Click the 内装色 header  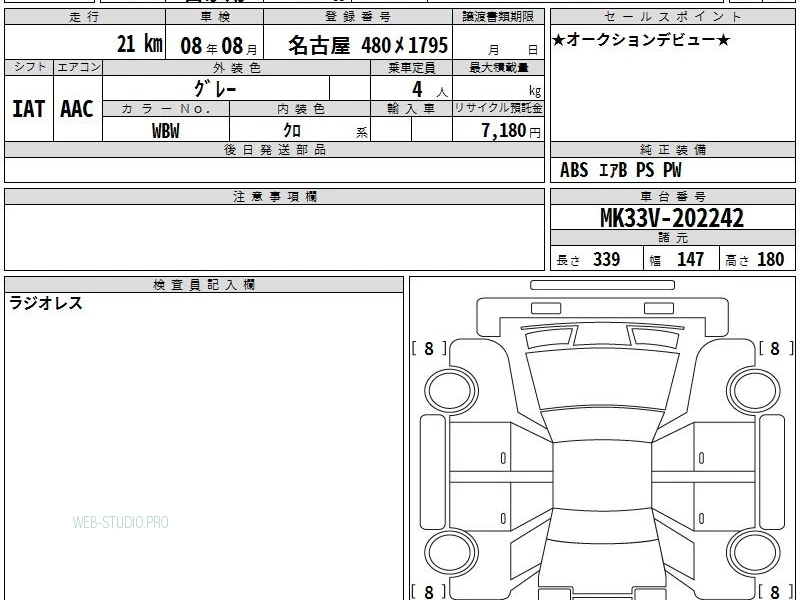(x=301, y=109)
